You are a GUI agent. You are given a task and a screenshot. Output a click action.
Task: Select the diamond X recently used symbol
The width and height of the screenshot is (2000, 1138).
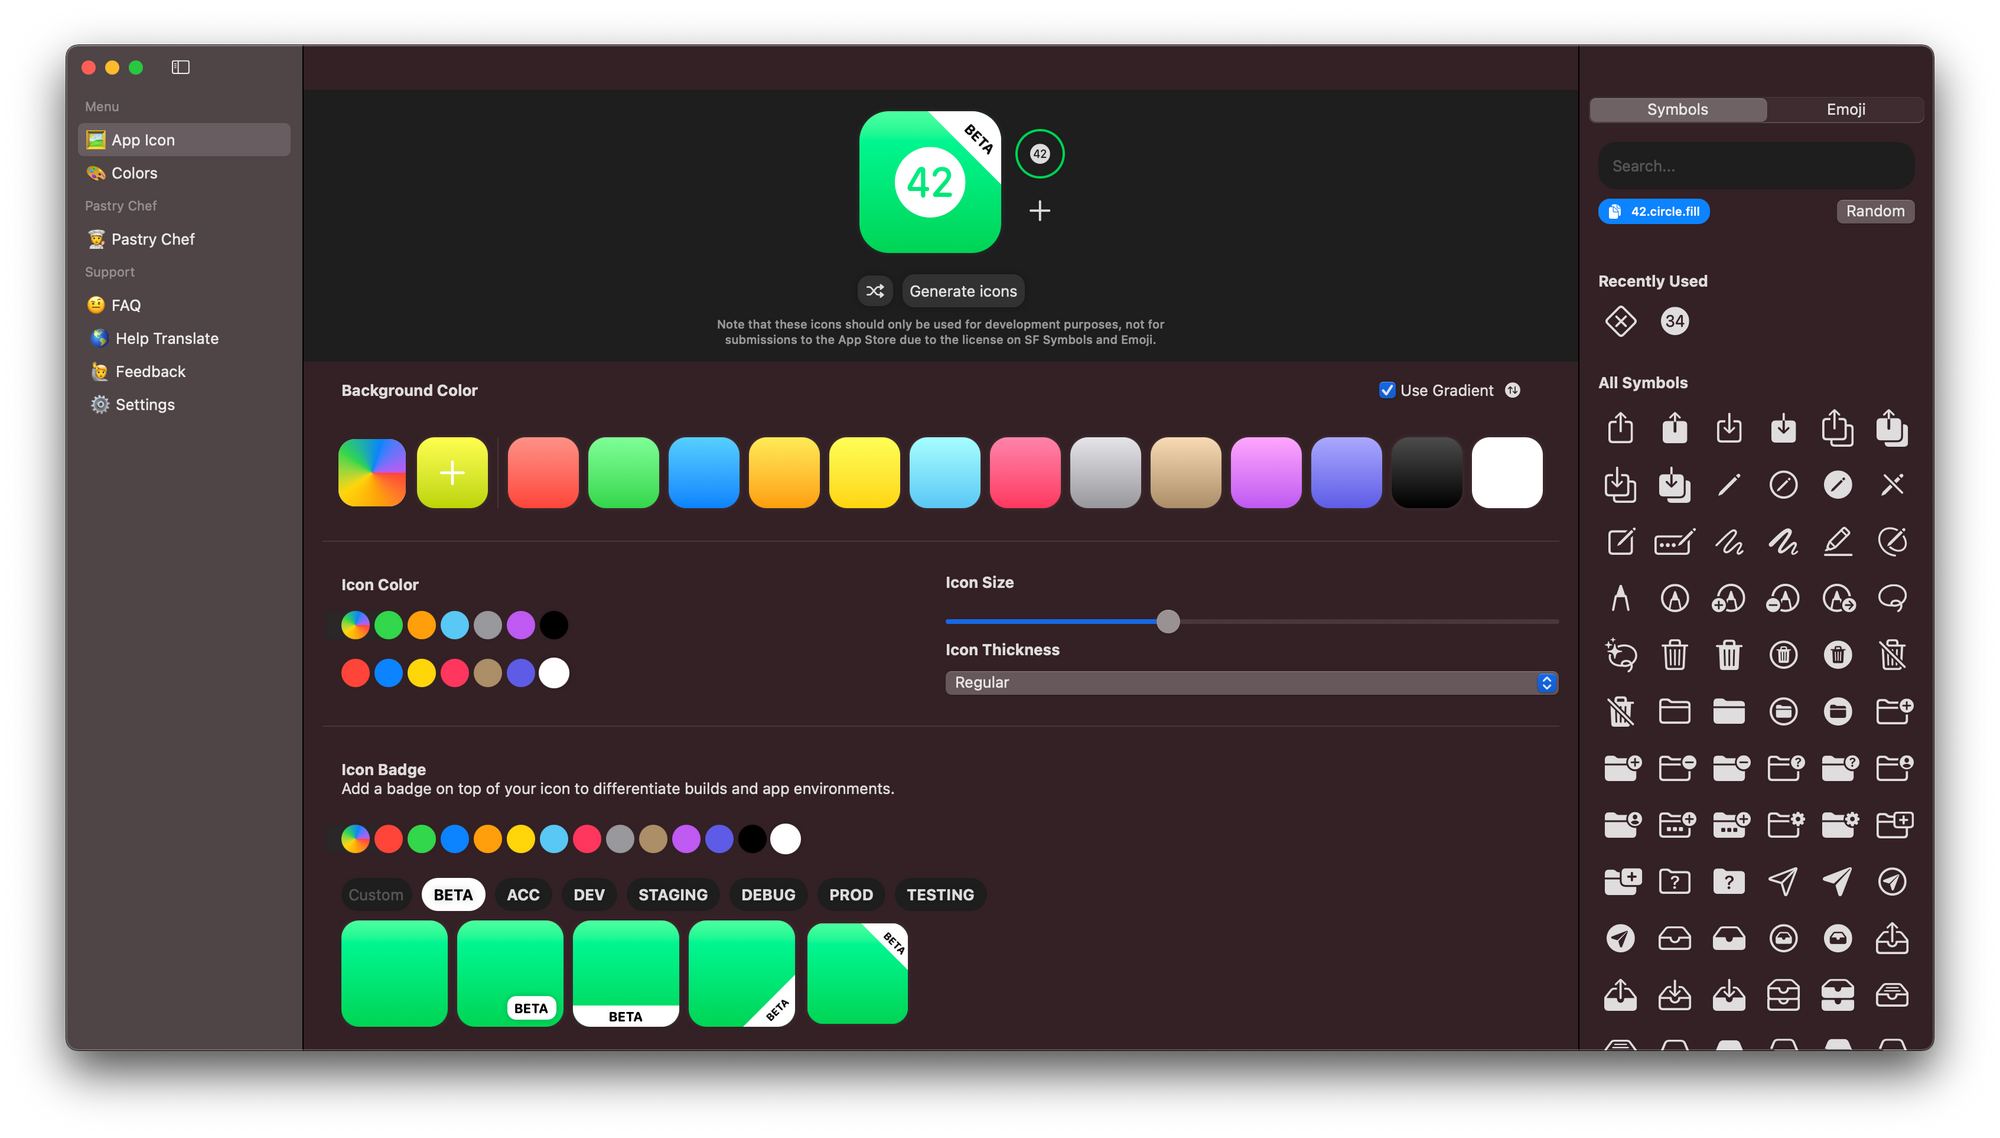pos(1621,321)
